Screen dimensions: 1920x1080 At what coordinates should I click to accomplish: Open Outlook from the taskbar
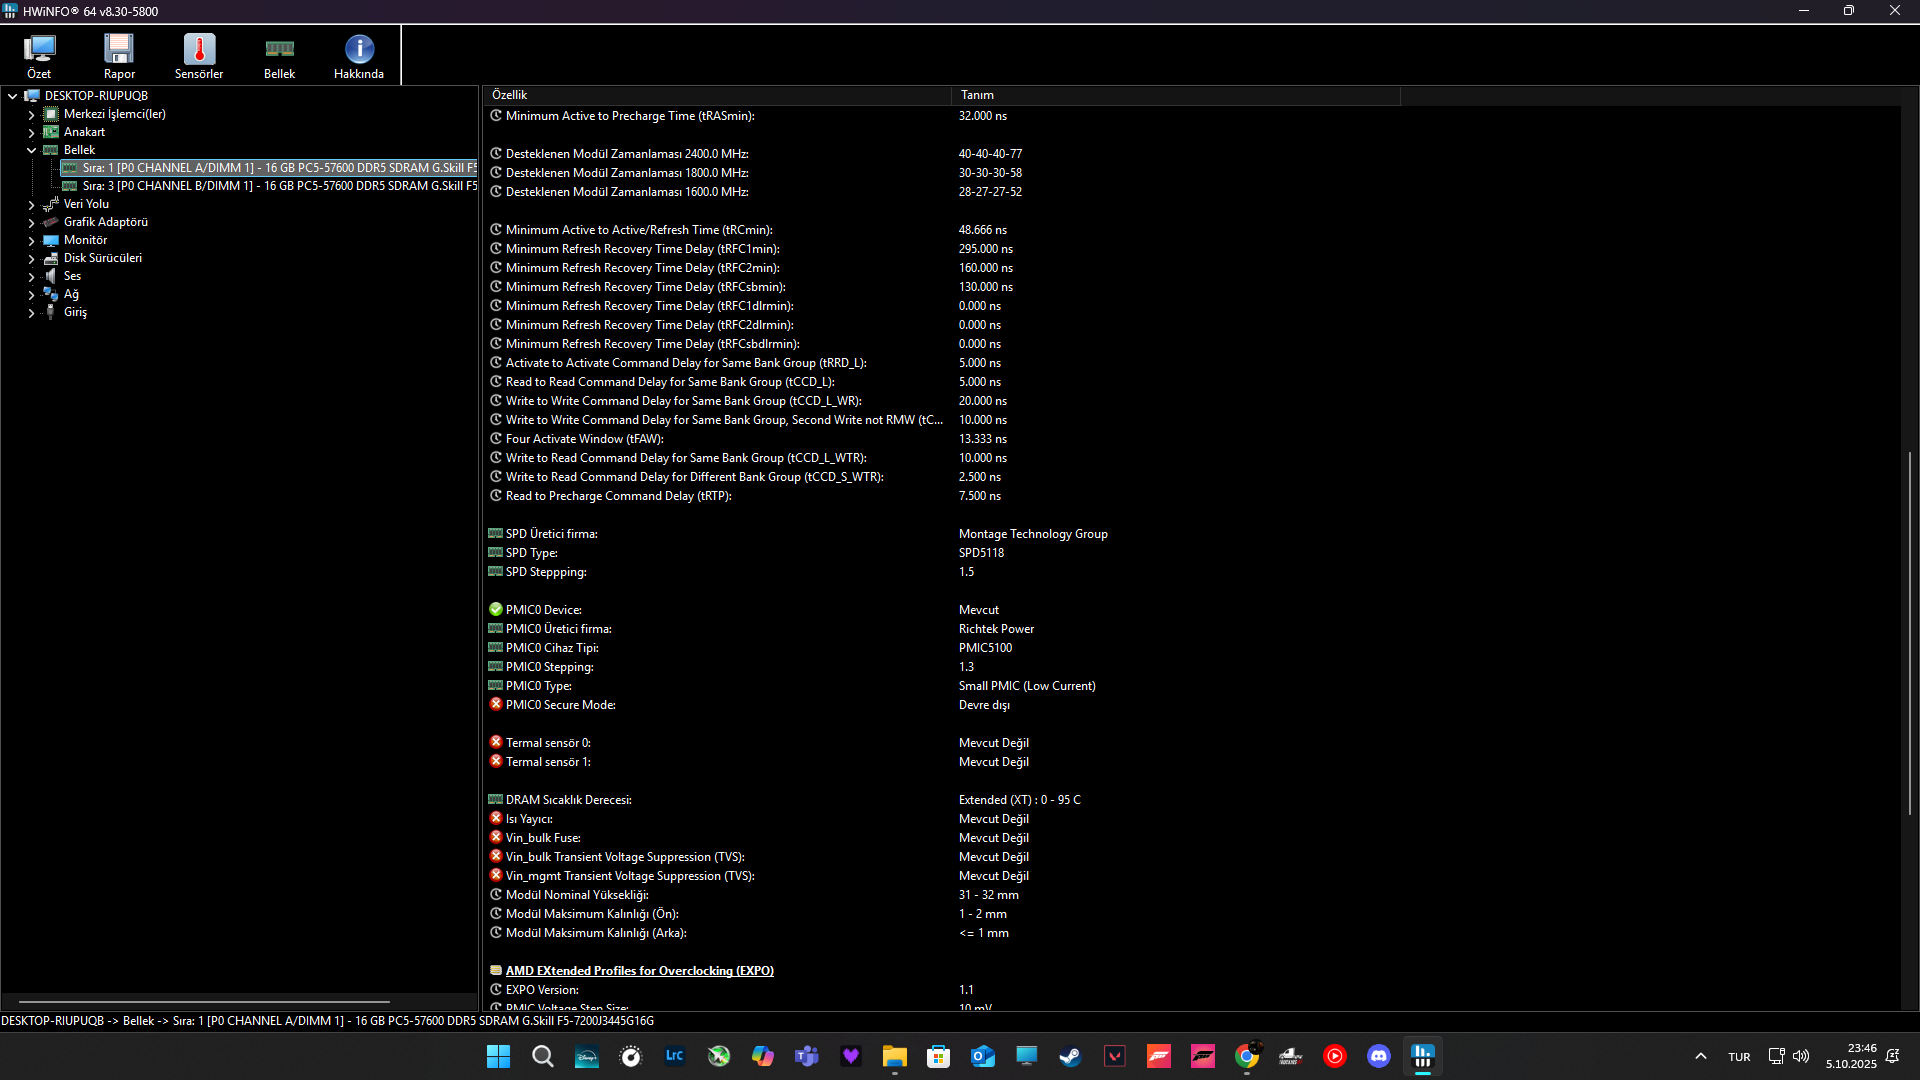point(983,1056)
